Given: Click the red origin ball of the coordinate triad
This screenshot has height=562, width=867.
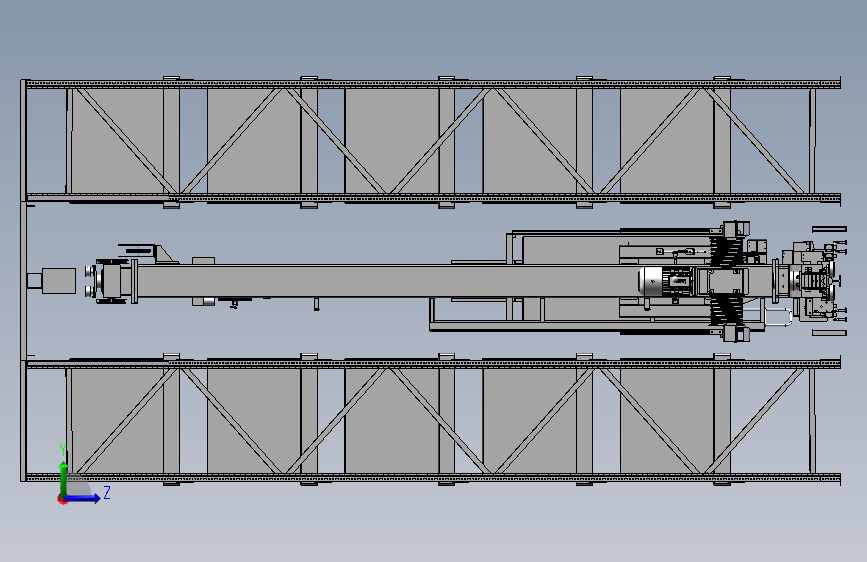Looking at the screenshot, I should tap(62, 499).
